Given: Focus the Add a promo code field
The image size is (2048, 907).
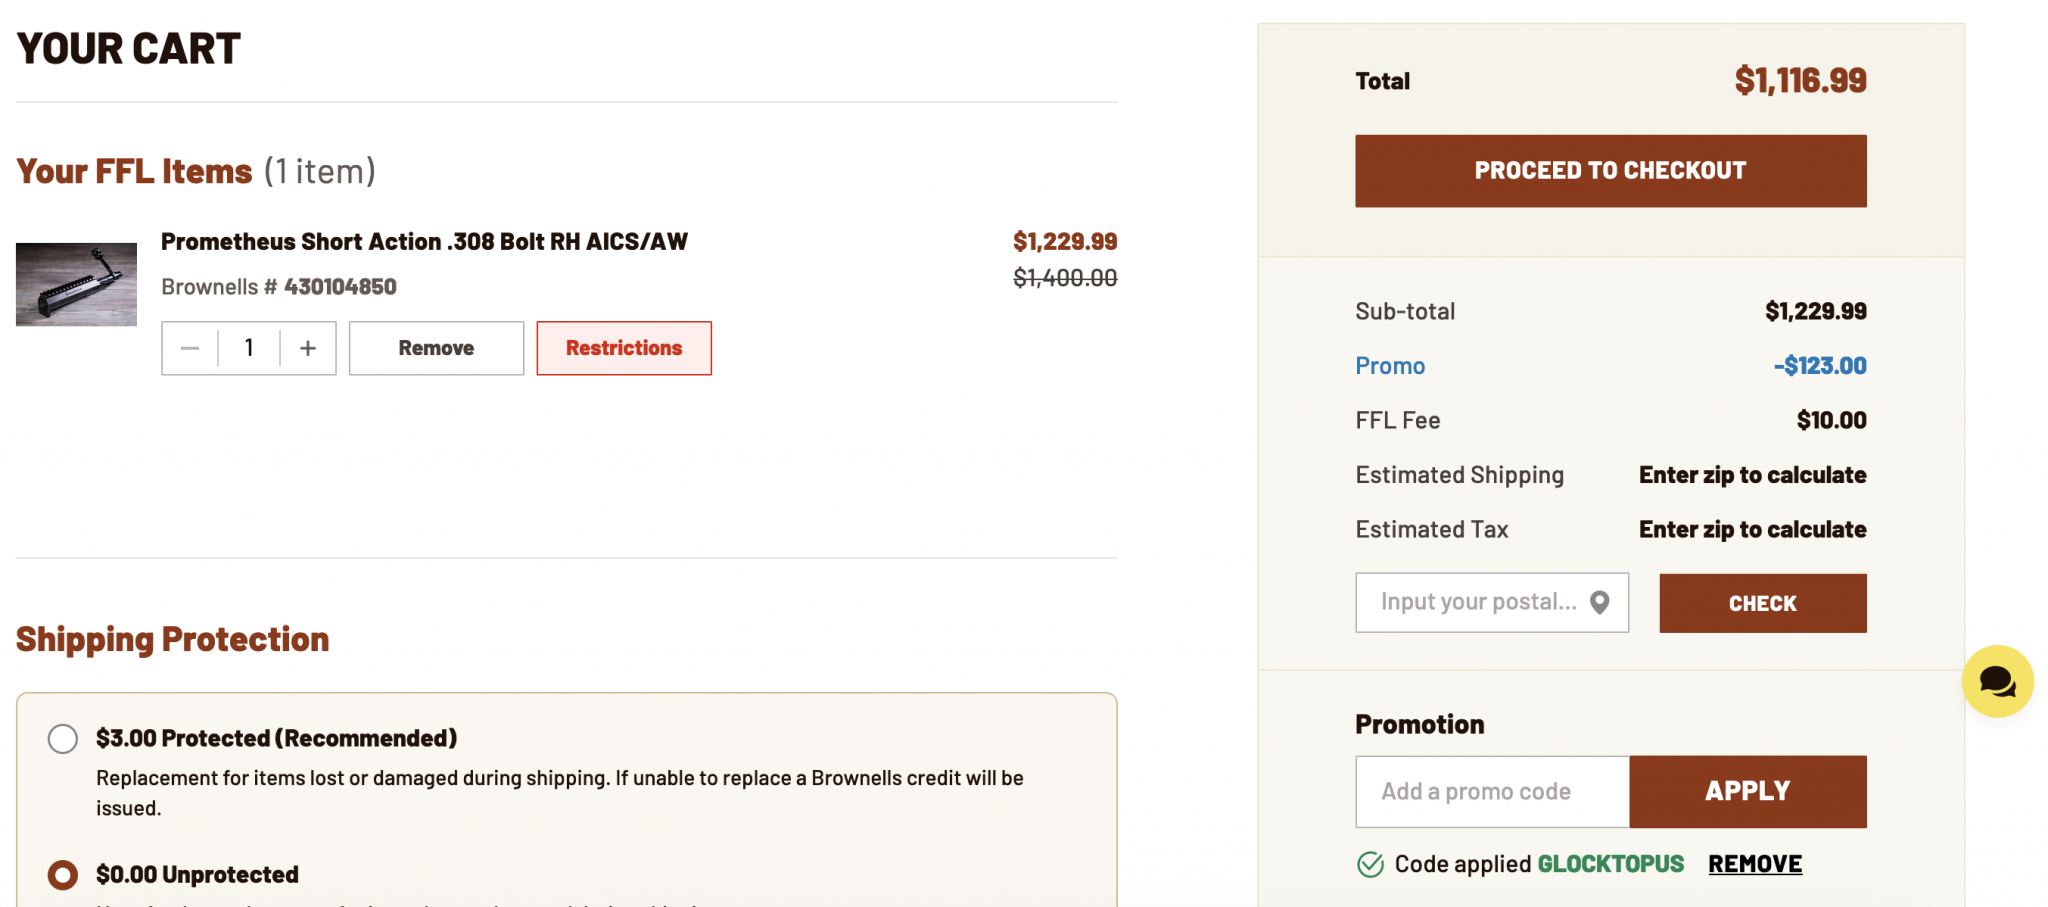Looking at the screenshot, I should pos(1492,791).
